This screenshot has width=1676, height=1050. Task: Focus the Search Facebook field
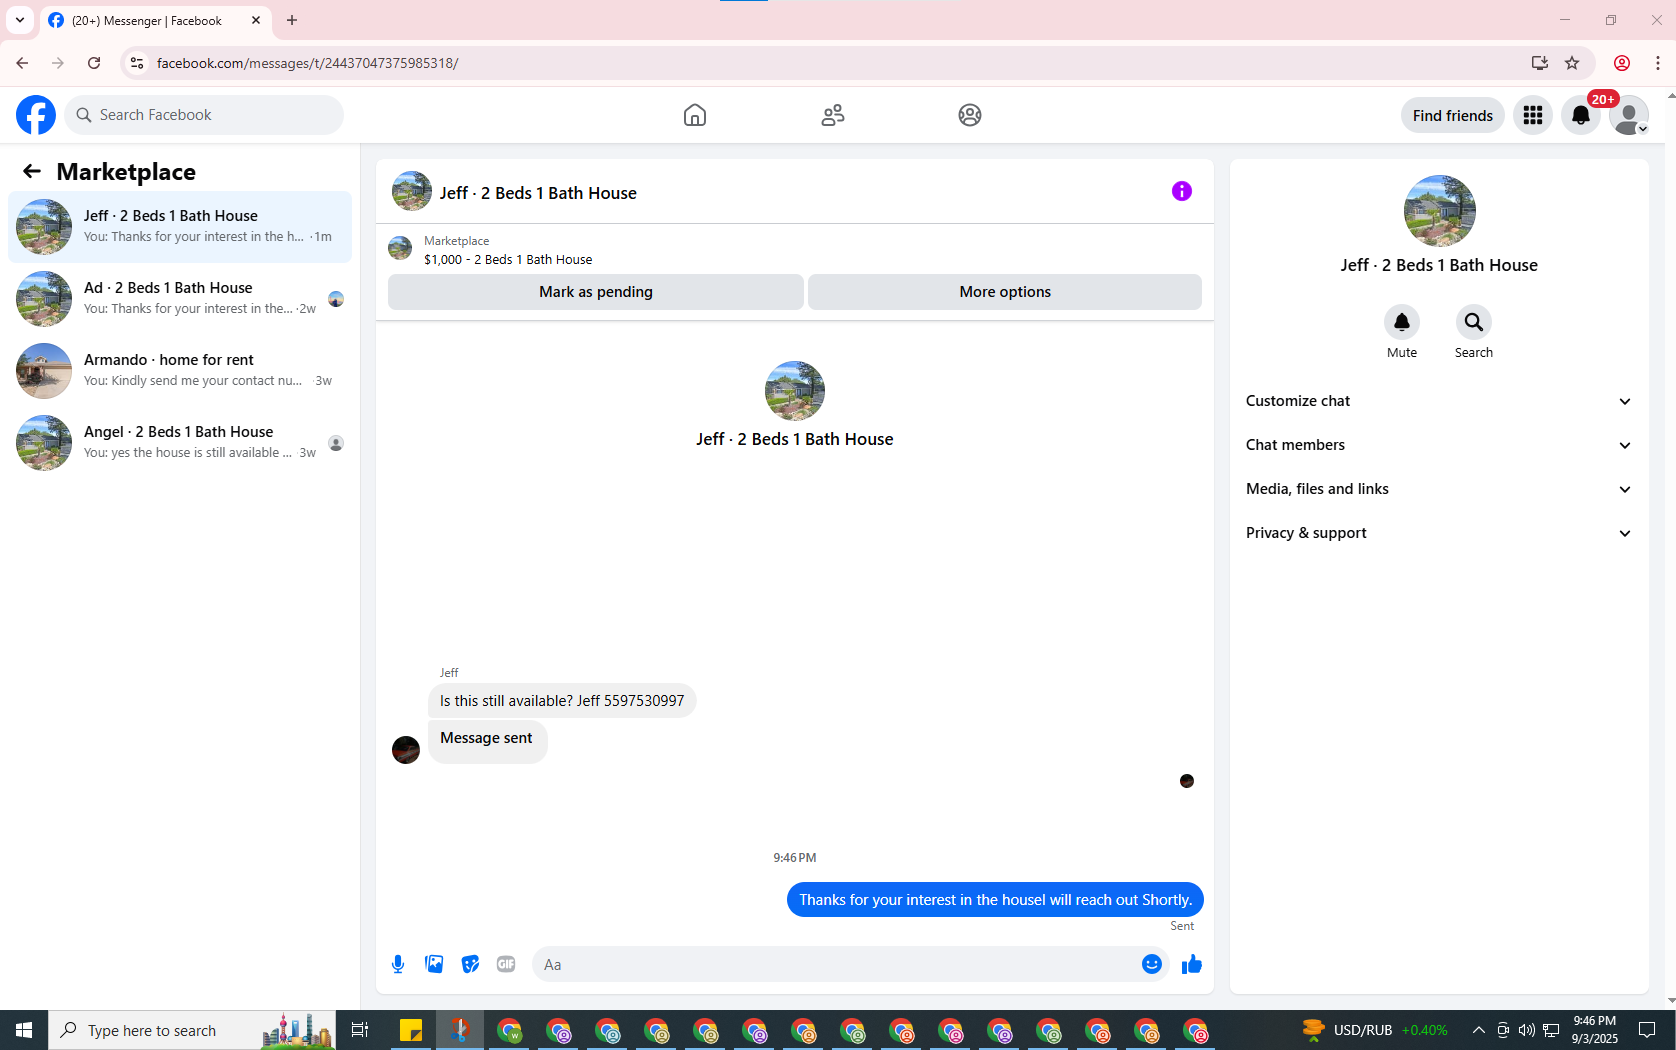tap(204, 115)
